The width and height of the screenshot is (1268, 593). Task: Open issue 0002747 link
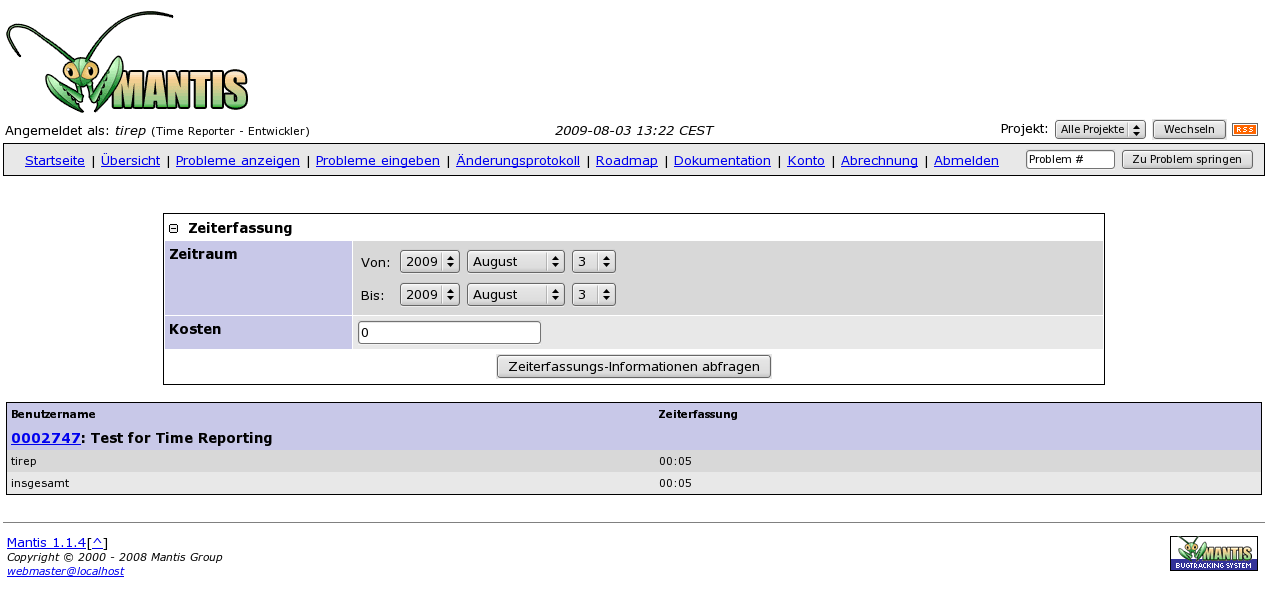[x=45, y=438]
